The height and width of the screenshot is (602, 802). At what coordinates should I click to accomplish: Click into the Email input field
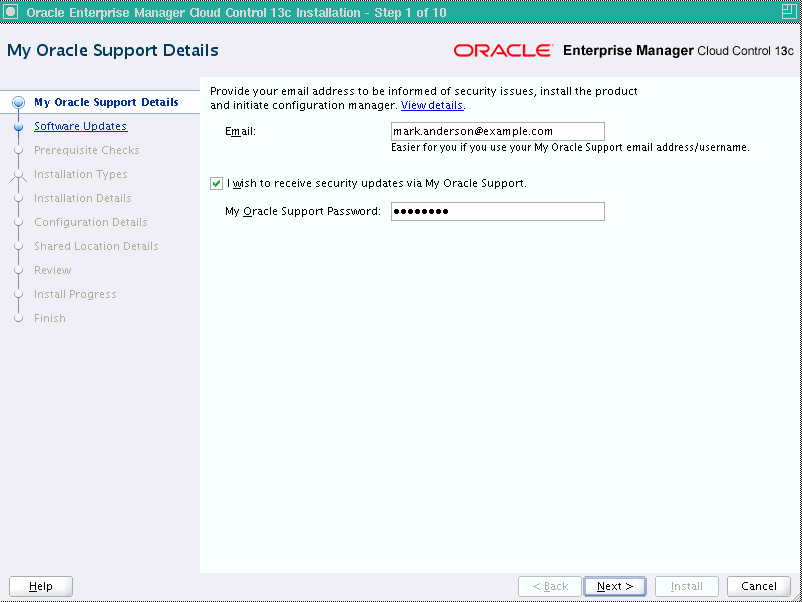(x=498, y=131)
